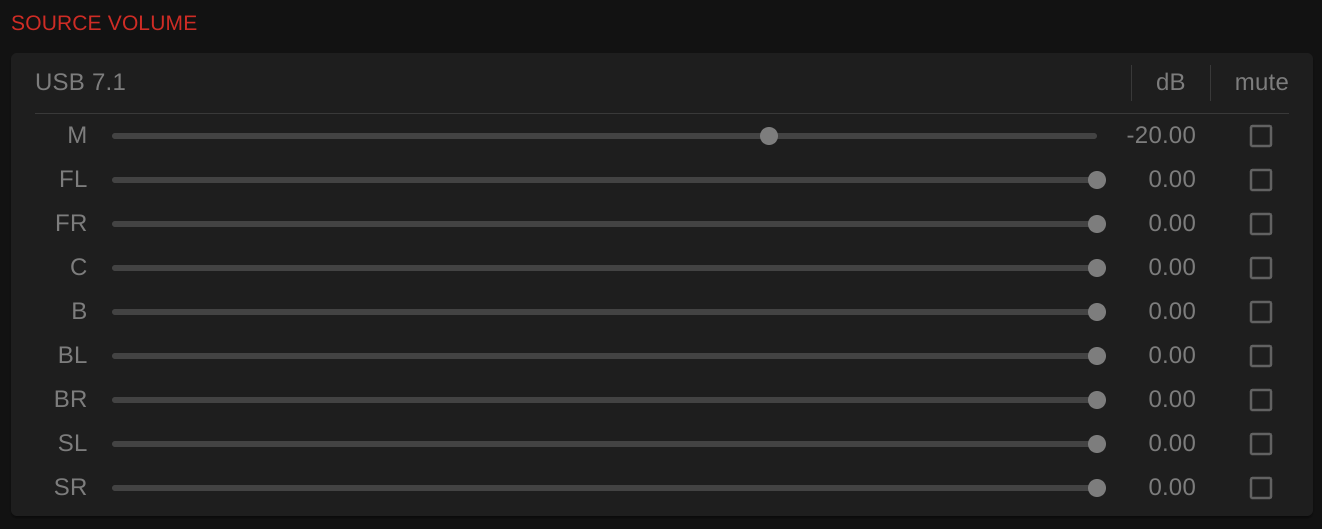Click the FL 0.00 dB value
This screenshot has height=529, width=1322.
[x=1172, y=179]
